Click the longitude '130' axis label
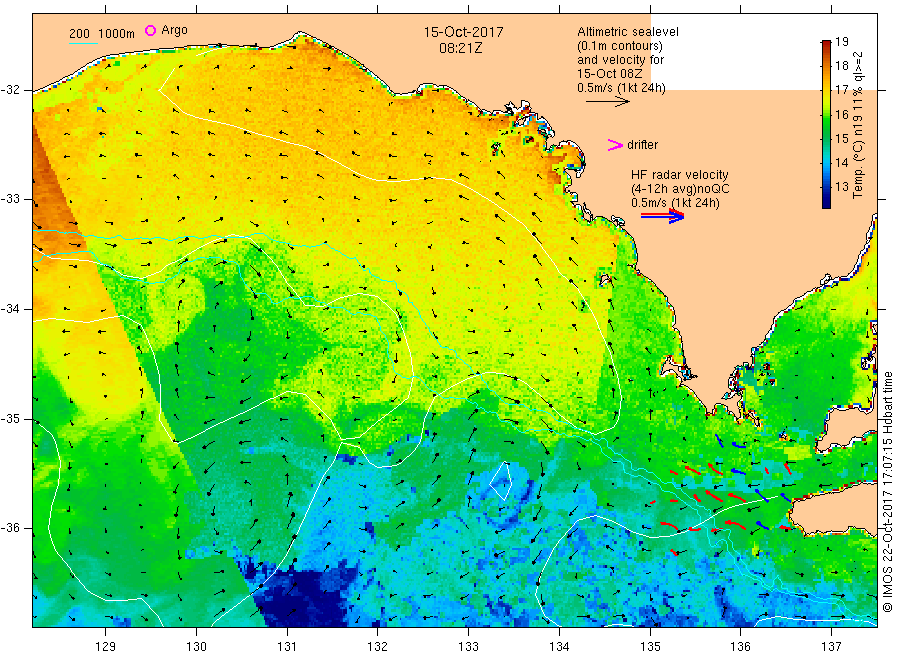This screenshot has width=900, height=660. tap(196, 647)
